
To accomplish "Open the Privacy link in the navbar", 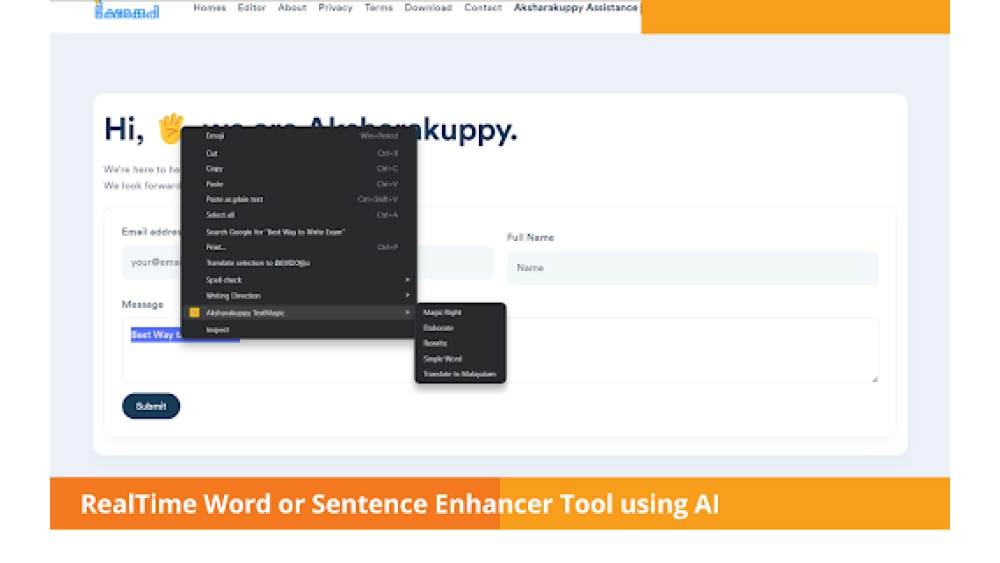I will pyautogui.click(x=335, y=8).
